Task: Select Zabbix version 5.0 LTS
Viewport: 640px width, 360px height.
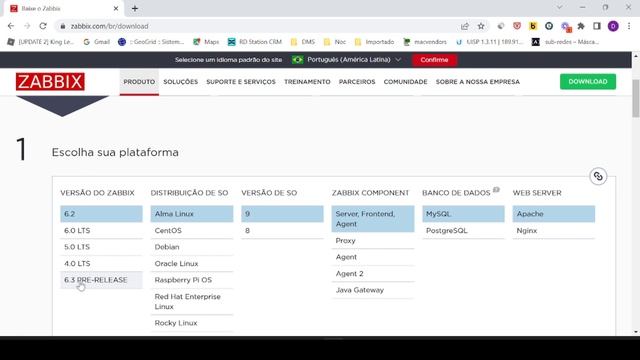Action: [x=101, y=247]
